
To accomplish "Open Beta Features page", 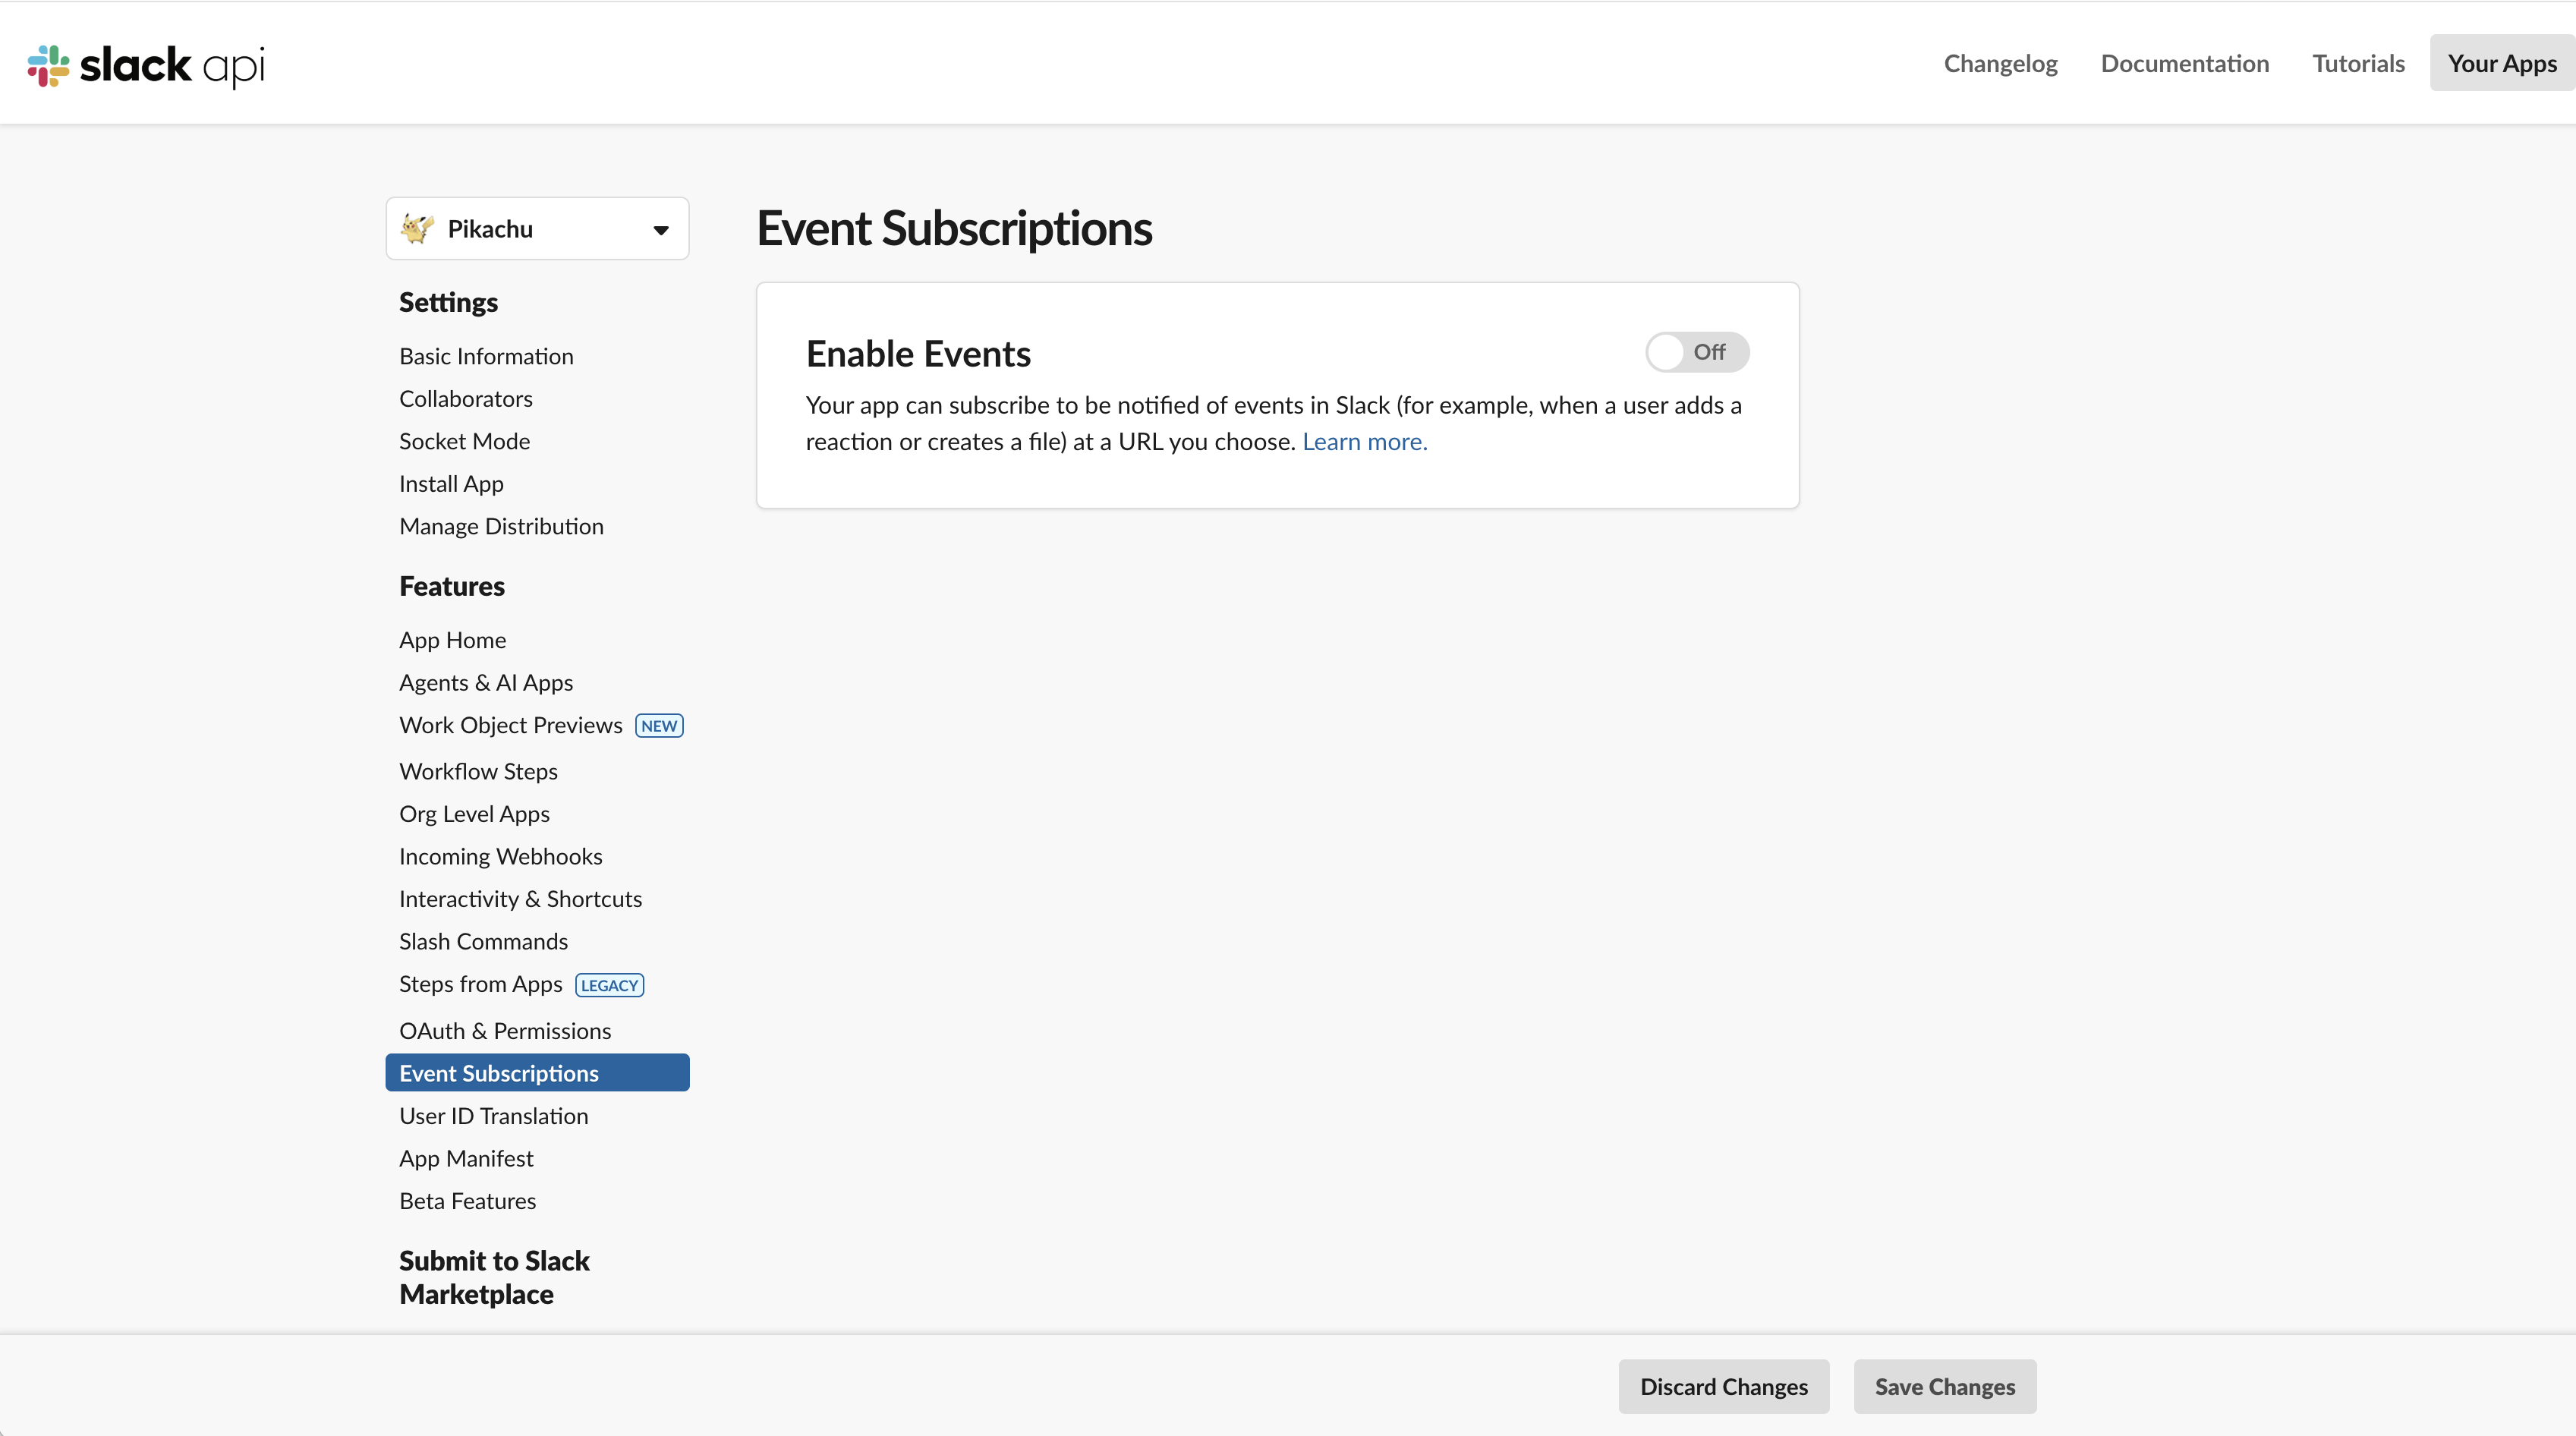I will coord(468,1201).
